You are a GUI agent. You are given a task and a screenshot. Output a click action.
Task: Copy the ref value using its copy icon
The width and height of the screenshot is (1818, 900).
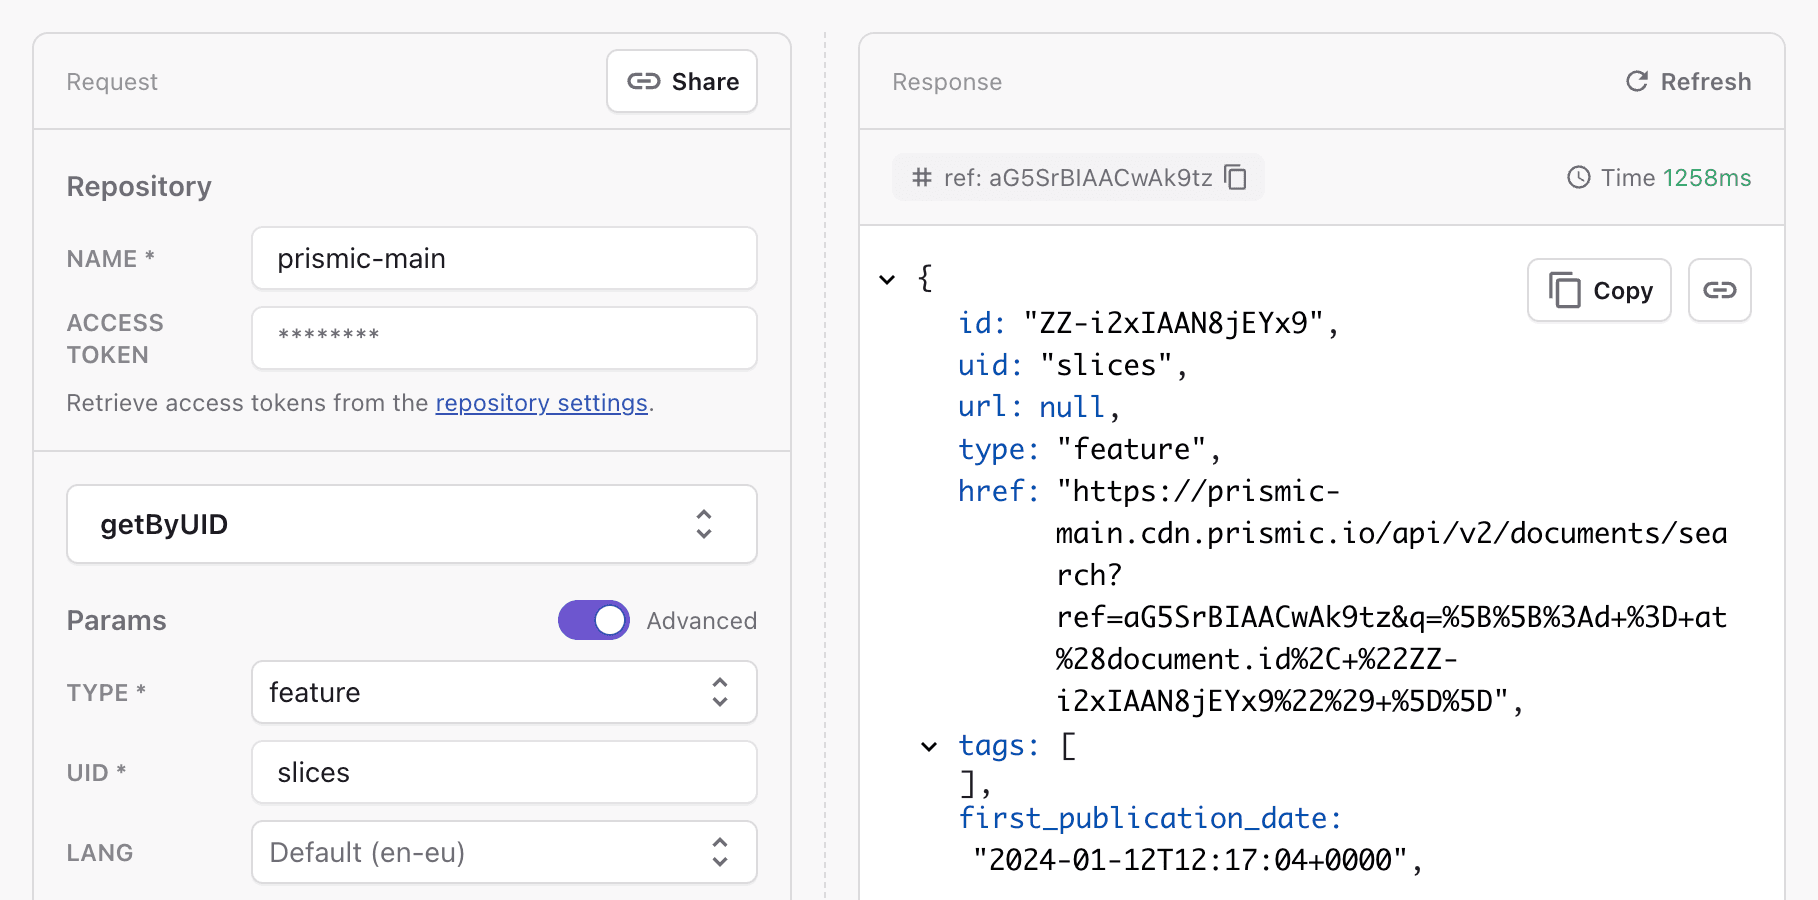pyautogui.click(x=1236, y=177)
